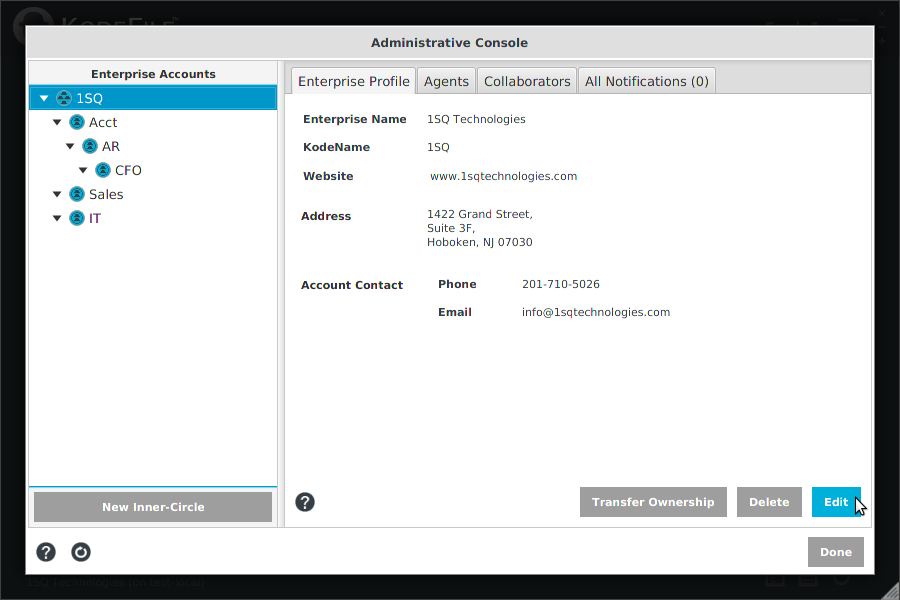The width and height of the screenshot is (900, 600).
Task: Open the console help icon at bottom left
Action: [46, 552]
